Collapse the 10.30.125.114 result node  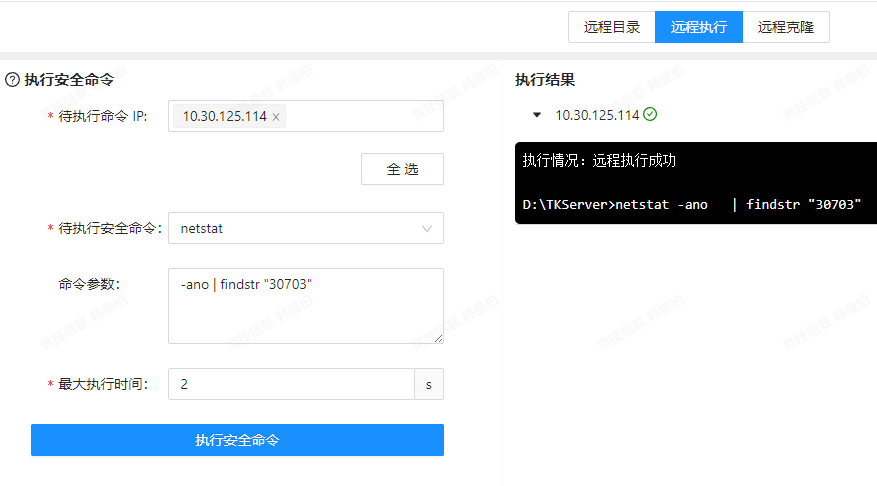tap(537, 115)
